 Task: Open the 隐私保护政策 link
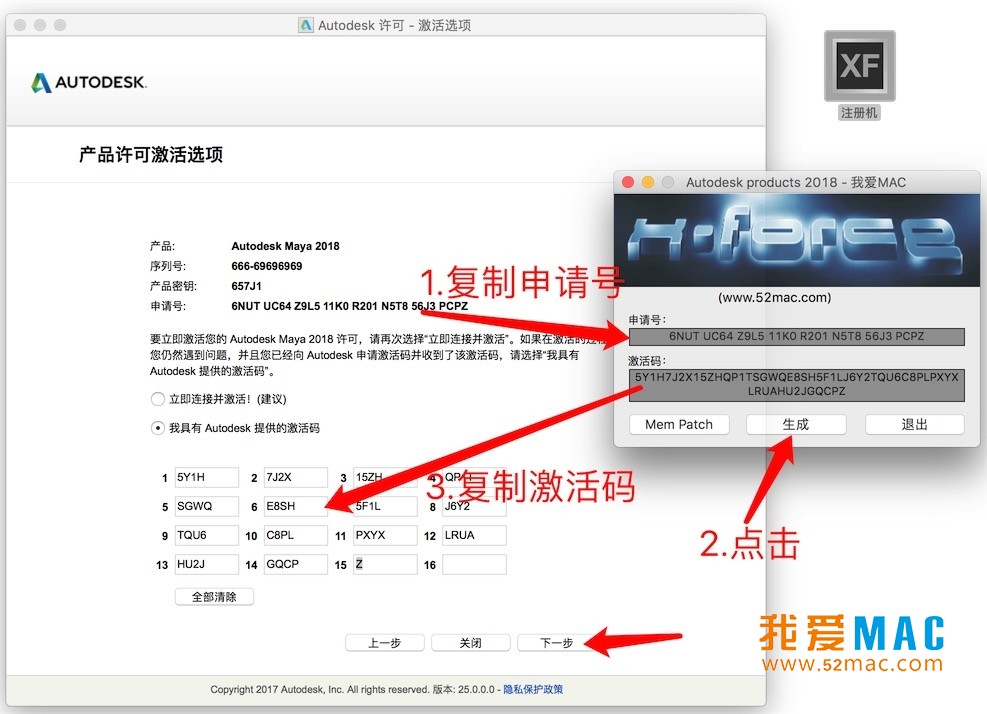533,689
